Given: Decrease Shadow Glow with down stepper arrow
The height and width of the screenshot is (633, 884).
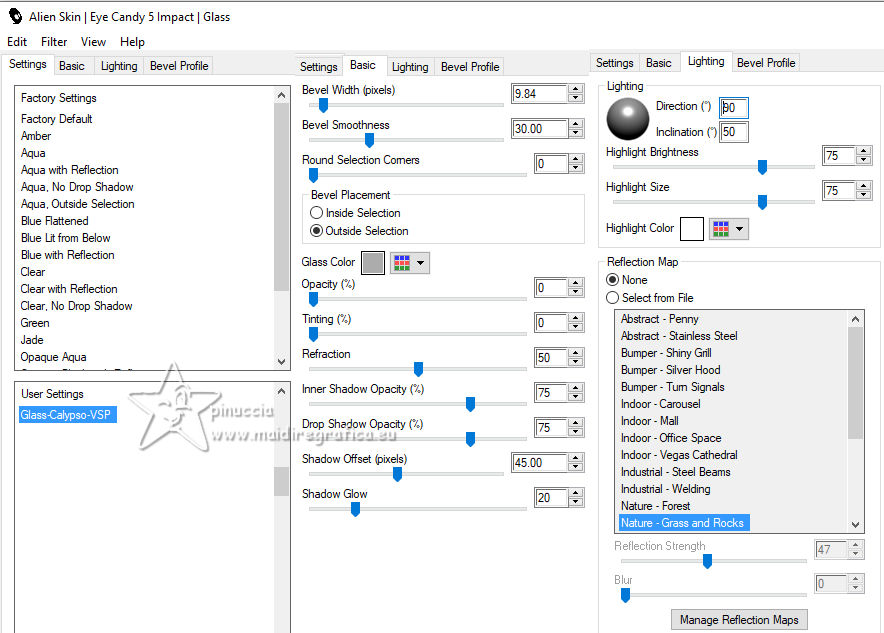Looking at the screenshot, I should (x=576, y=502).
